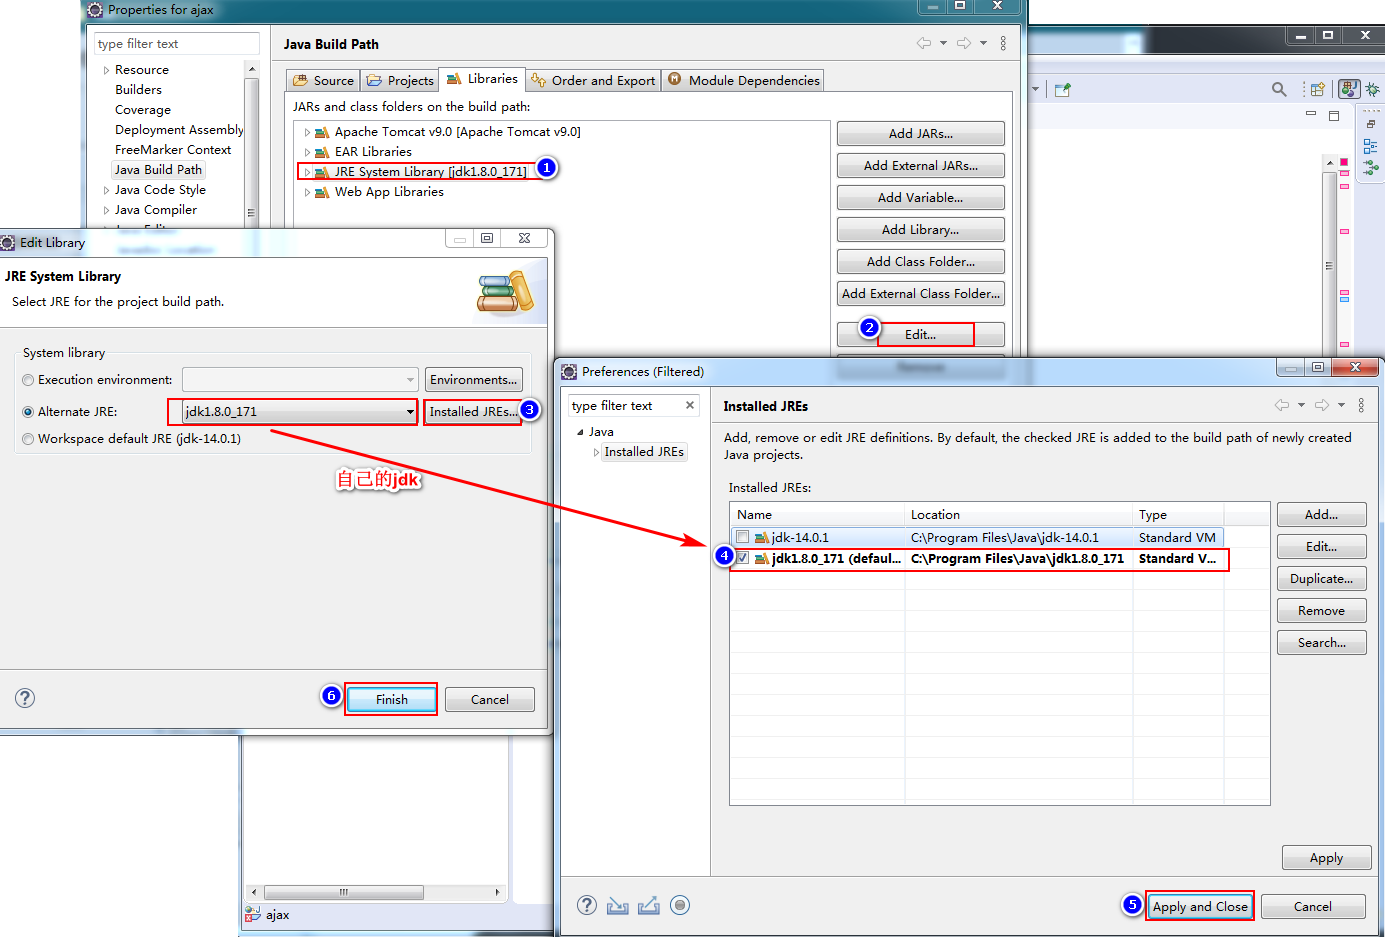This screenshot has height=937, width=1385.
Task: Select Workspace default JRE radio button
Action: coord(28,439)
